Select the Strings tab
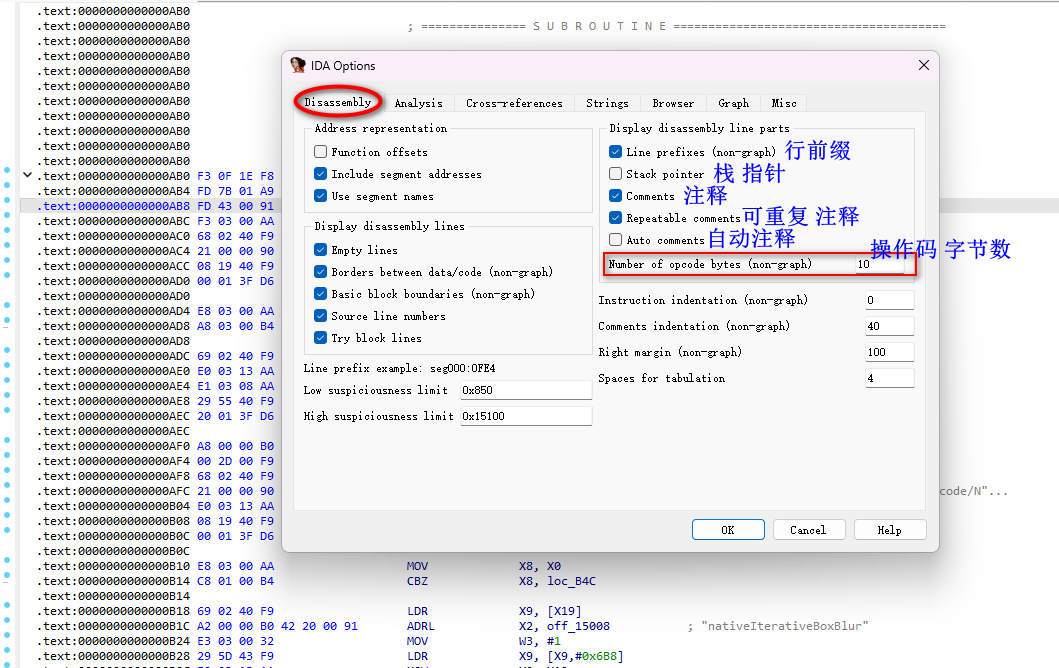This screenshot has height=668, width=1059. coord(607,103)
